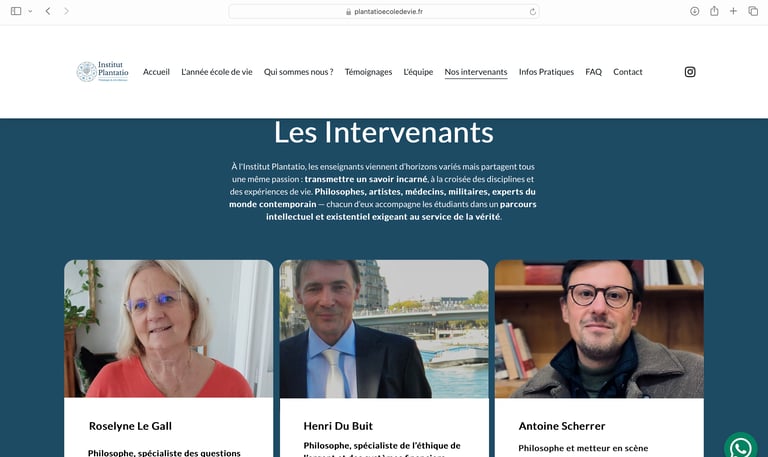Open the Instagram icon link

click(x=690, y=72)
